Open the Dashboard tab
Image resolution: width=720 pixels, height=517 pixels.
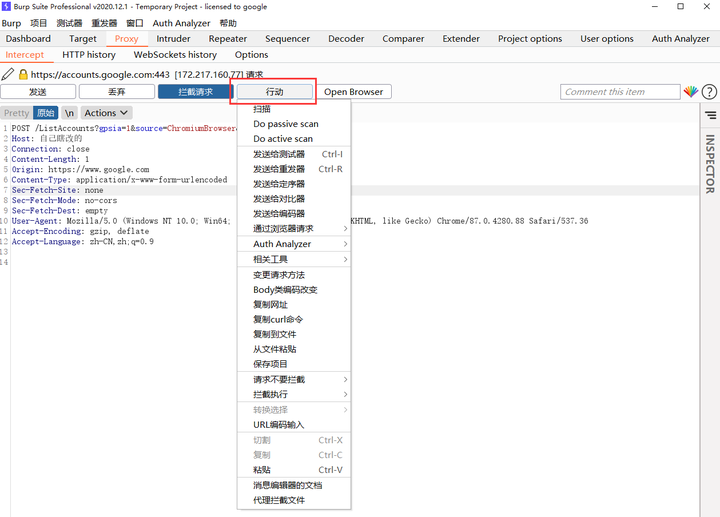click(x=28, y=39)
